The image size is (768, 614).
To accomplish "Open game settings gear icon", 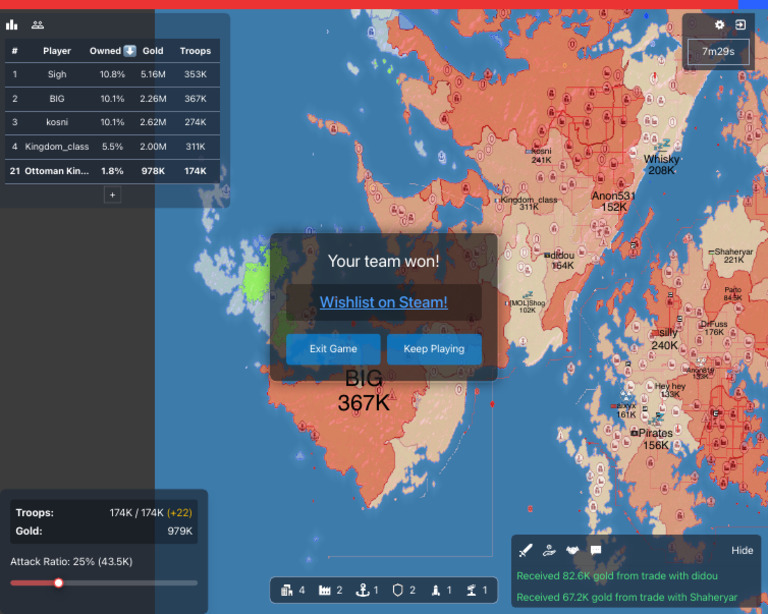I will pos(720,25).
